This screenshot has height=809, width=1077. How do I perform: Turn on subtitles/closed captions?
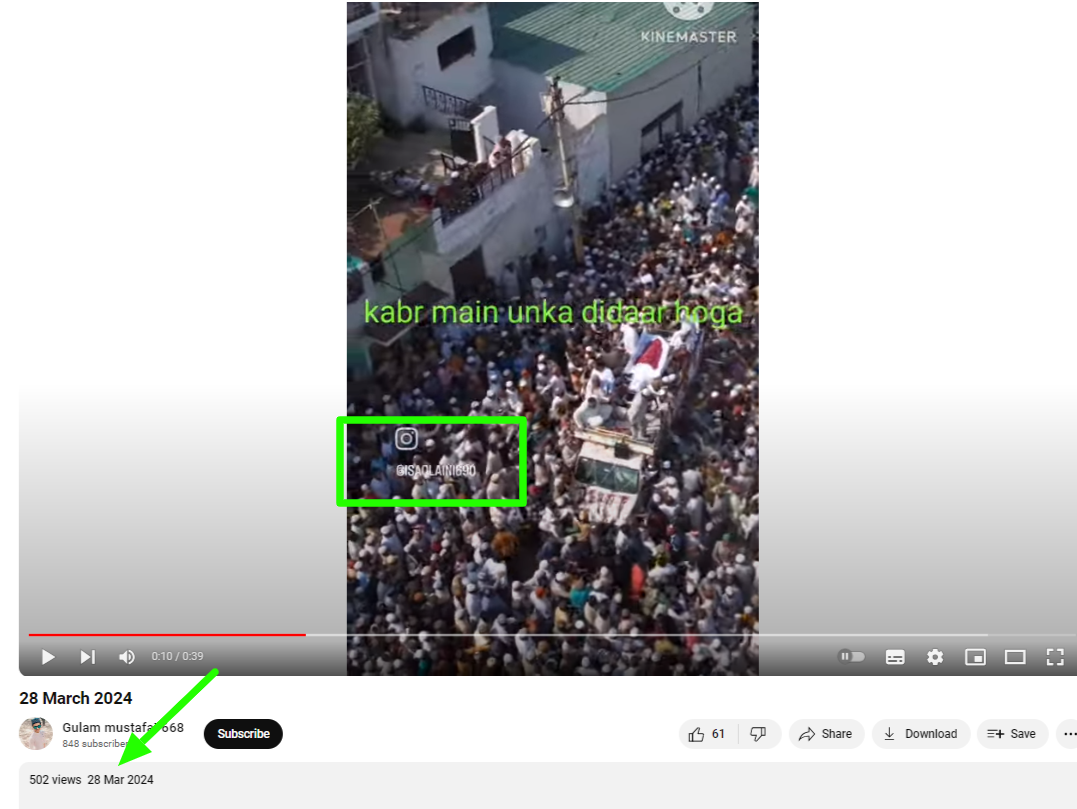(895, 657)
